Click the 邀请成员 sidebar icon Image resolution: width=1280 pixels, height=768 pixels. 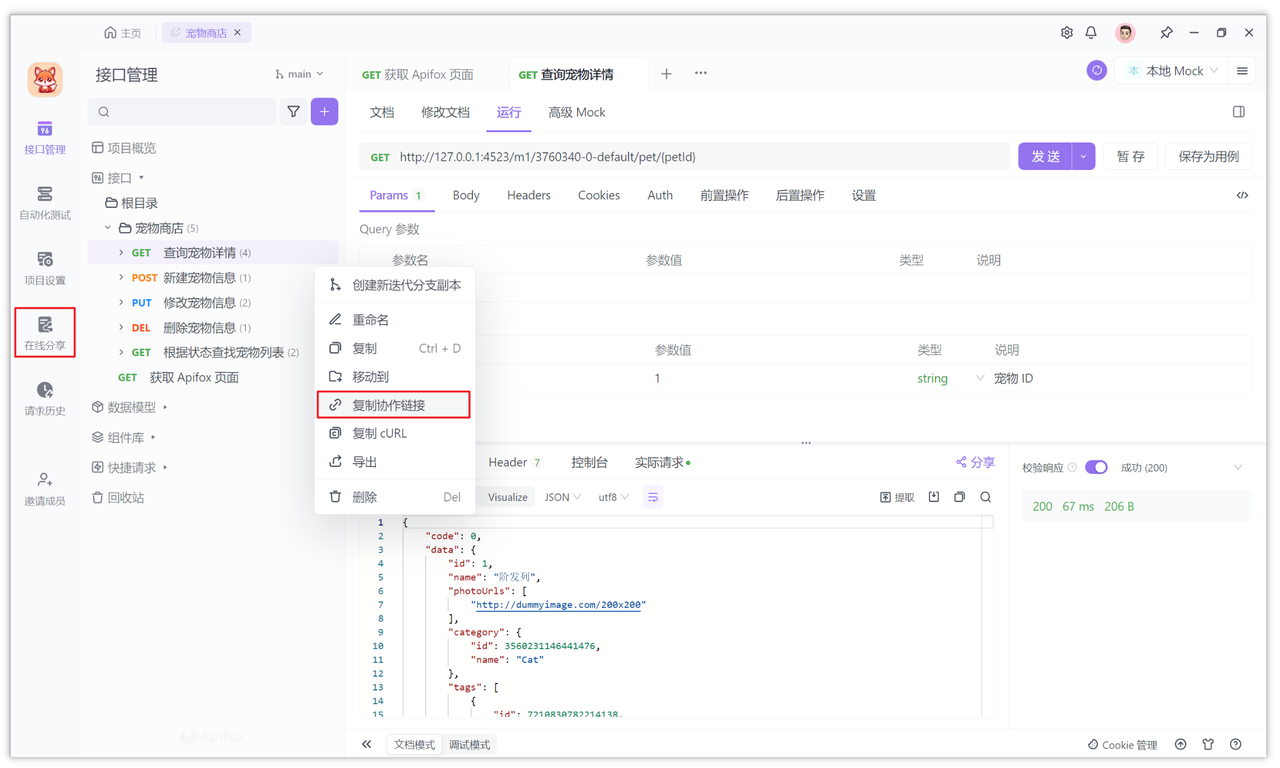pos(44,486)
